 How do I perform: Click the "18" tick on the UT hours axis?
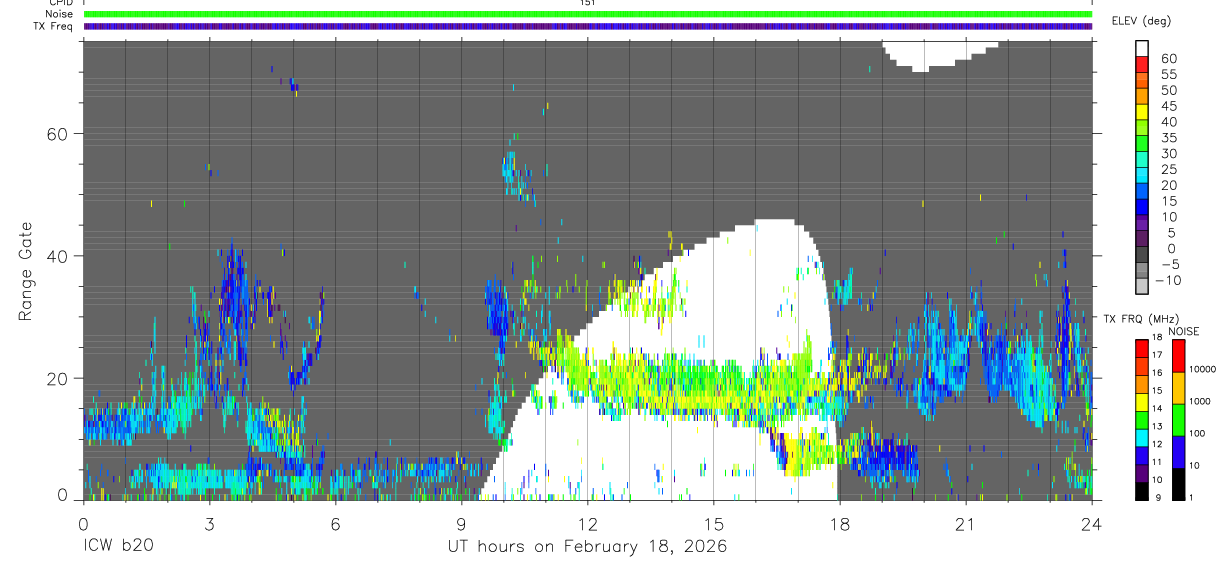(x=840, y=524)
